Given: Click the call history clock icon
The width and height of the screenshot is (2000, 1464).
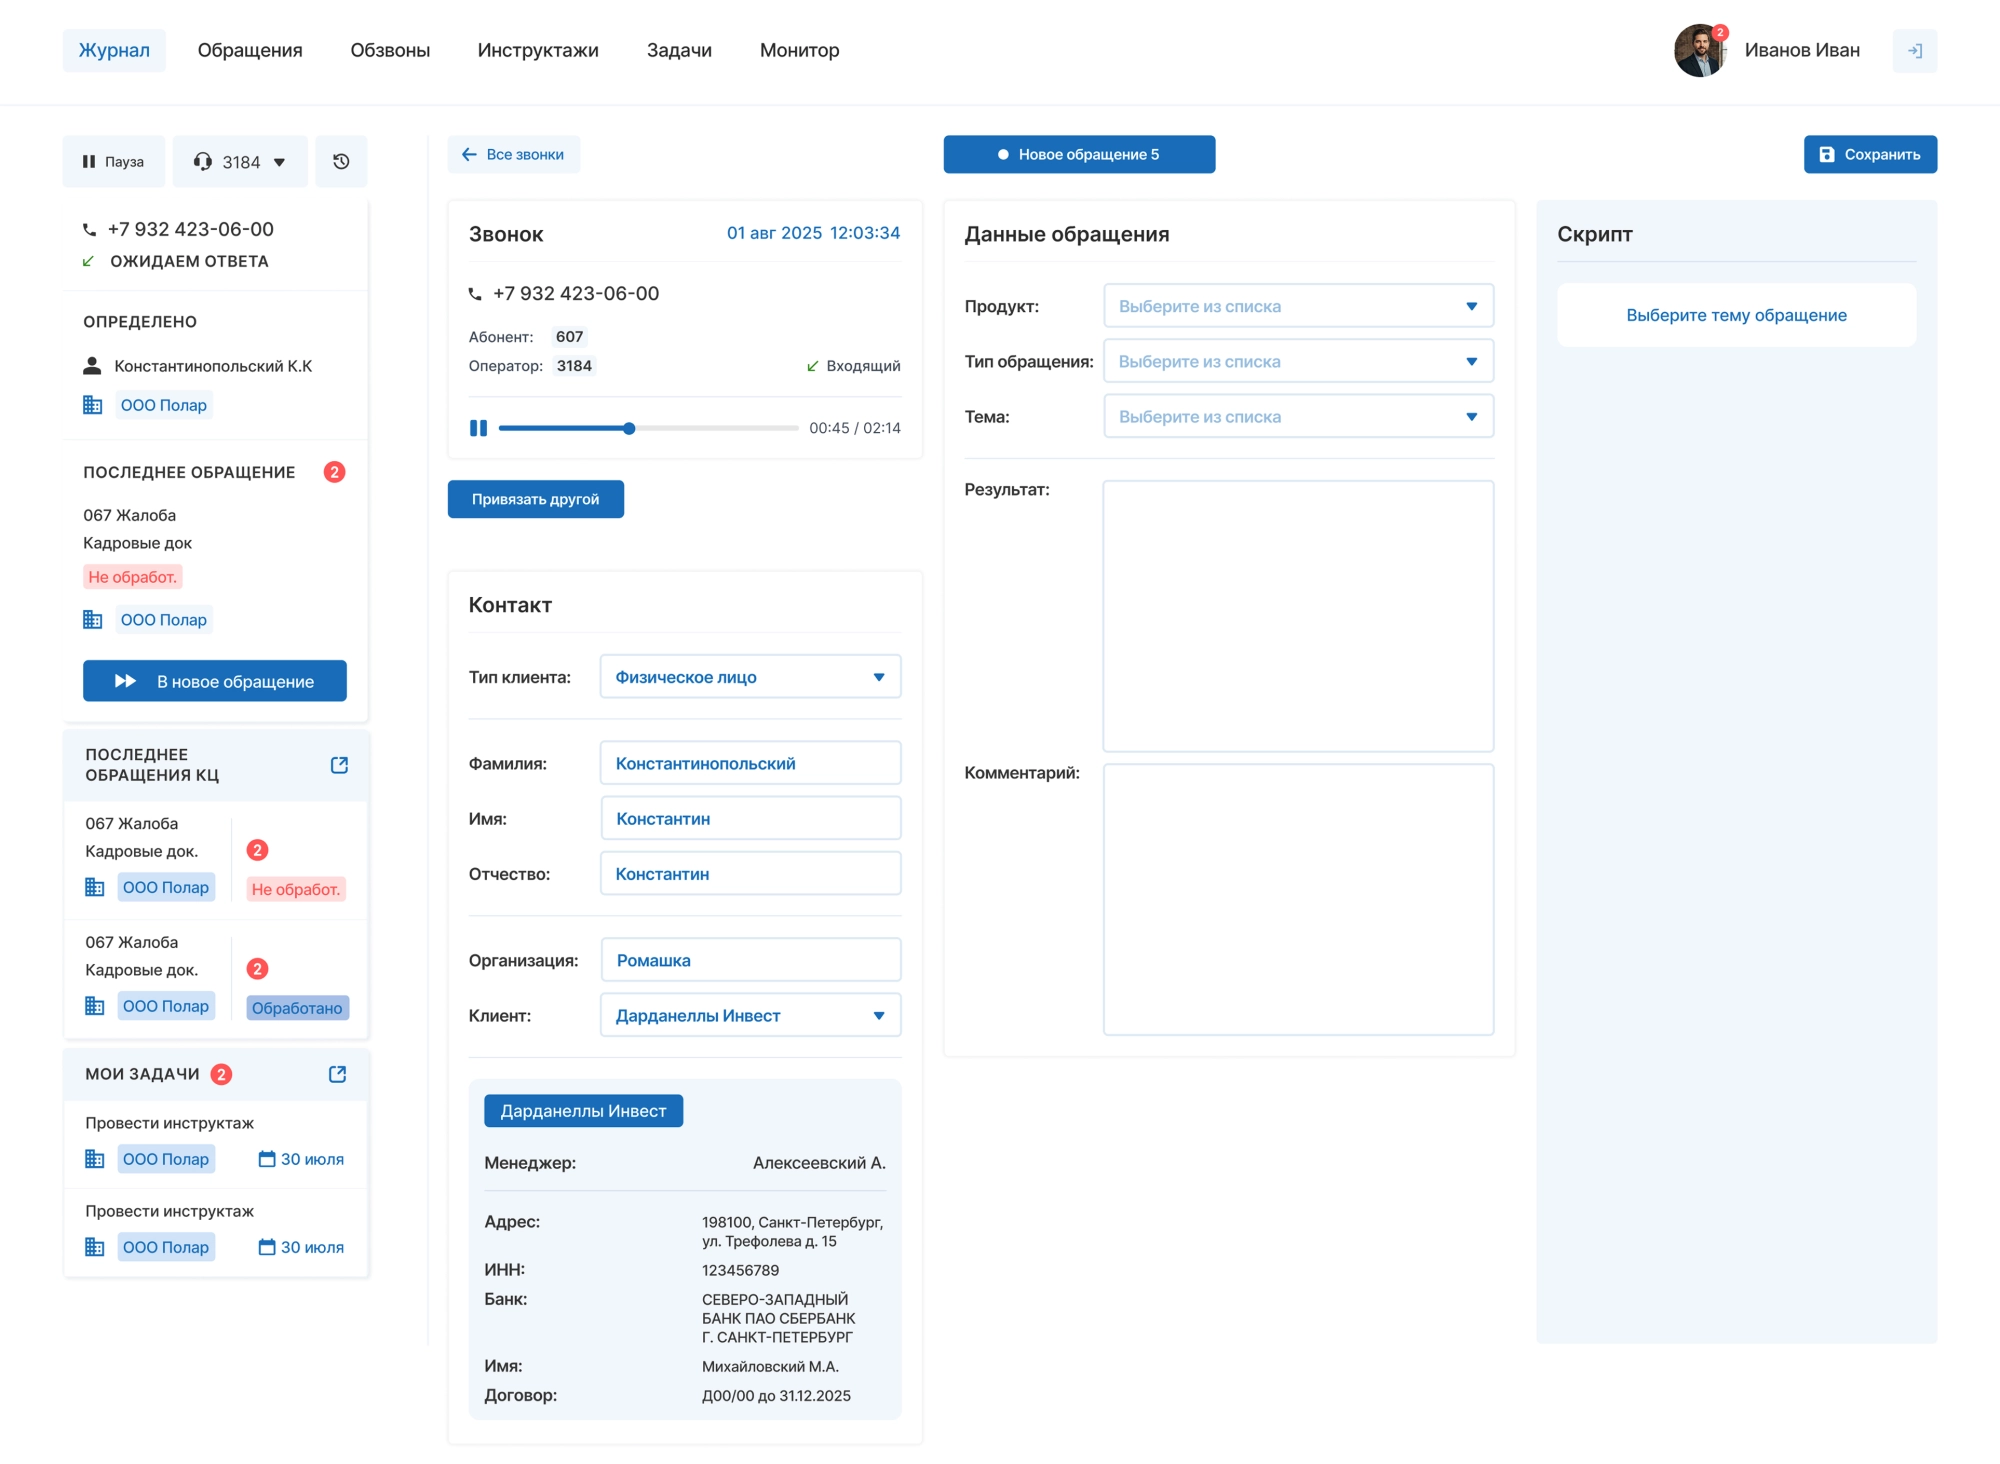Looking at the screenshot, I should coord(341,162).
